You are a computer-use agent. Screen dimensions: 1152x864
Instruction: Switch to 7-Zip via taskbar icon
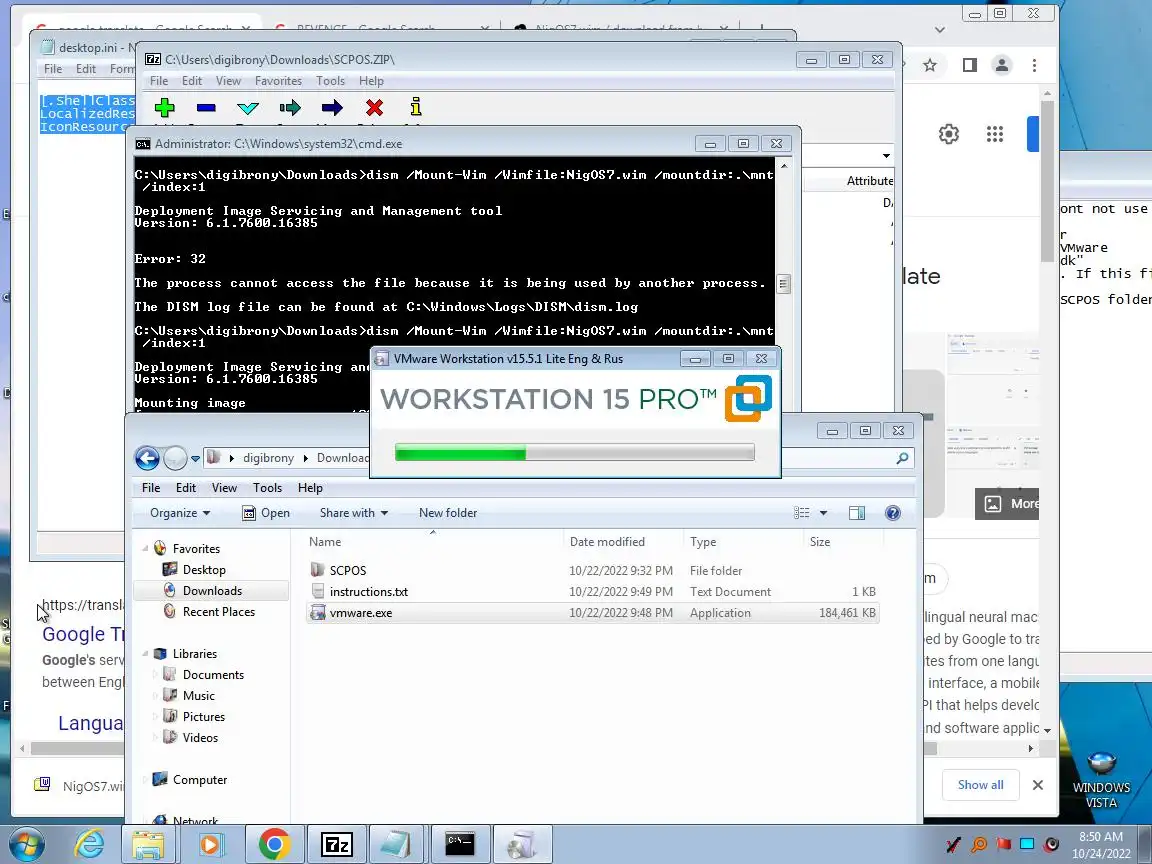click(336, 844)
